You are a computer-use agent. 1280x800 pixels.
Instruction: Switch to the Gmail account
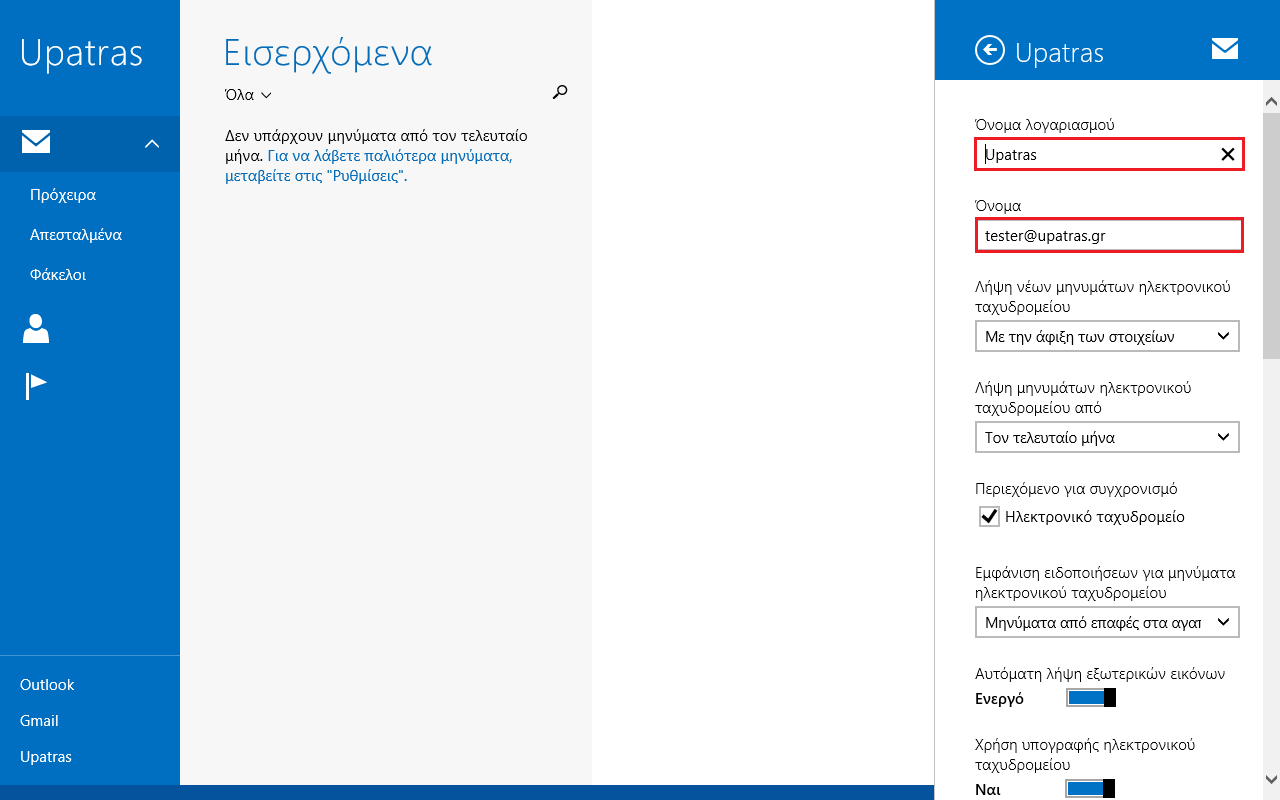click(x=39, y=721)
